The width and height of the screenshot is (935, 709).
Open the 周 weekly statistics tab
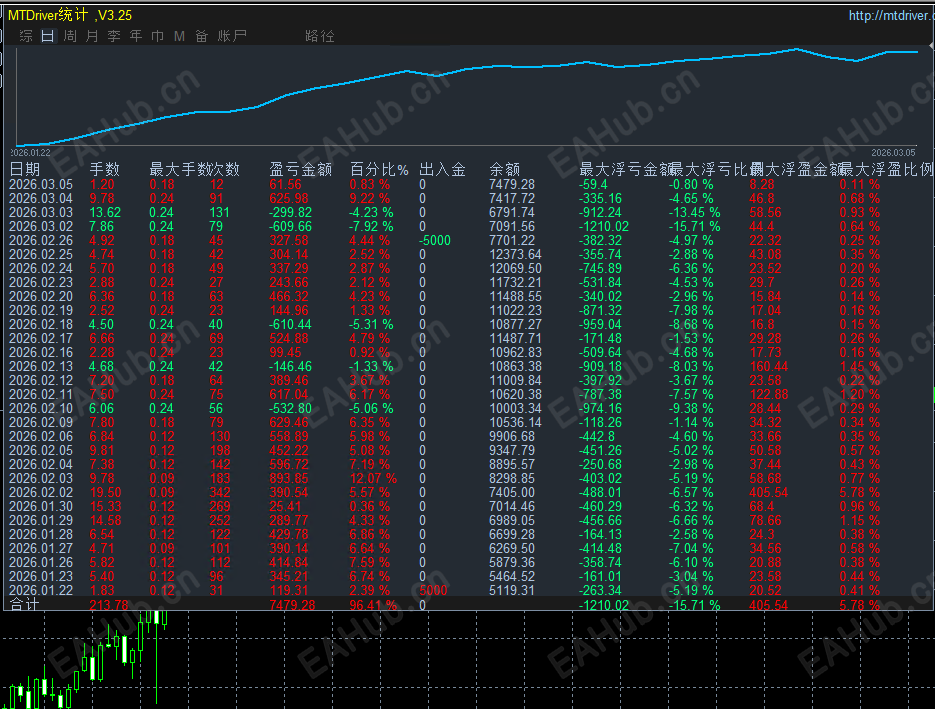click(70, 36)
